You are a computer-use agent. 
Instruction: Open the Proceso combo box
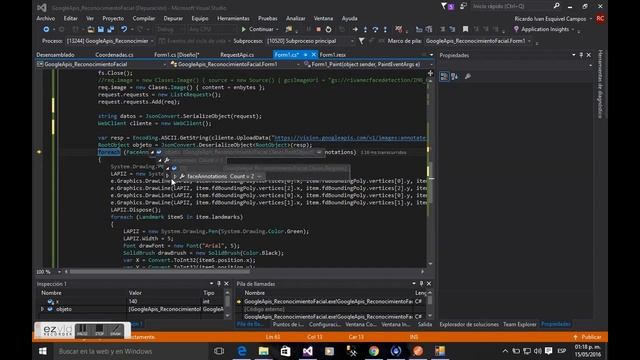[110, 41]
